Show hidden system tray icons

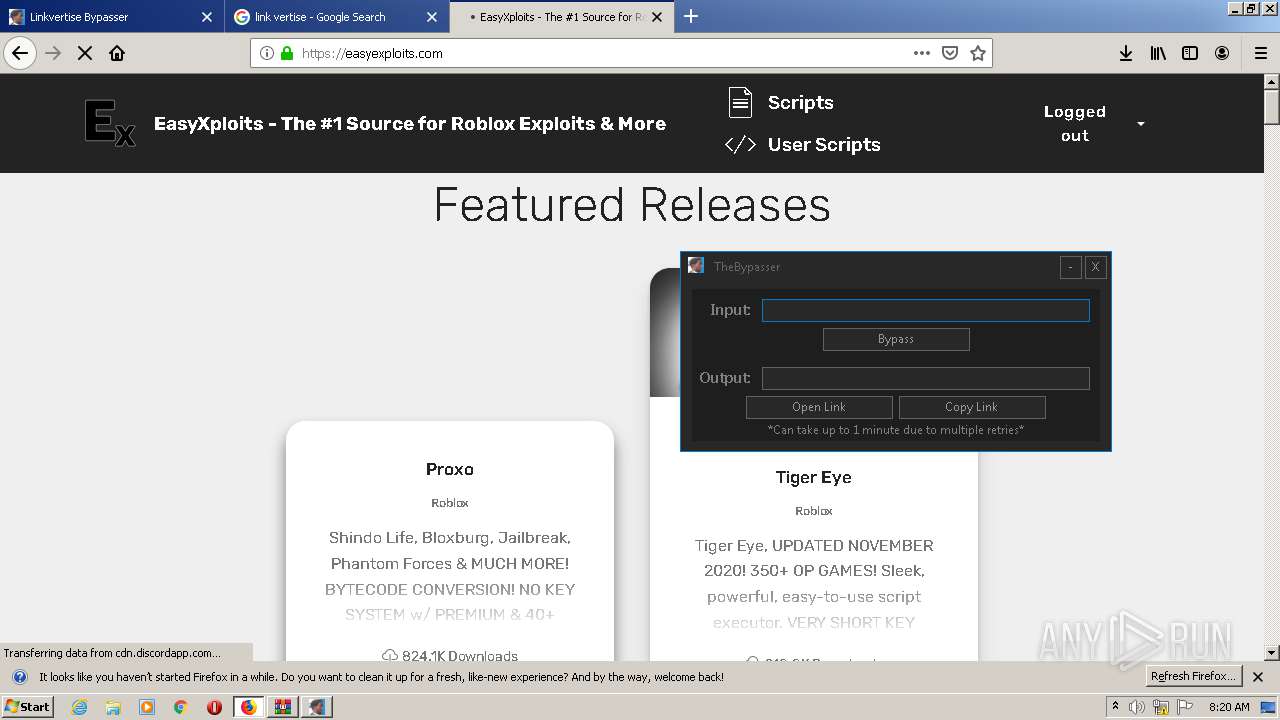[x=1115, y=707]
